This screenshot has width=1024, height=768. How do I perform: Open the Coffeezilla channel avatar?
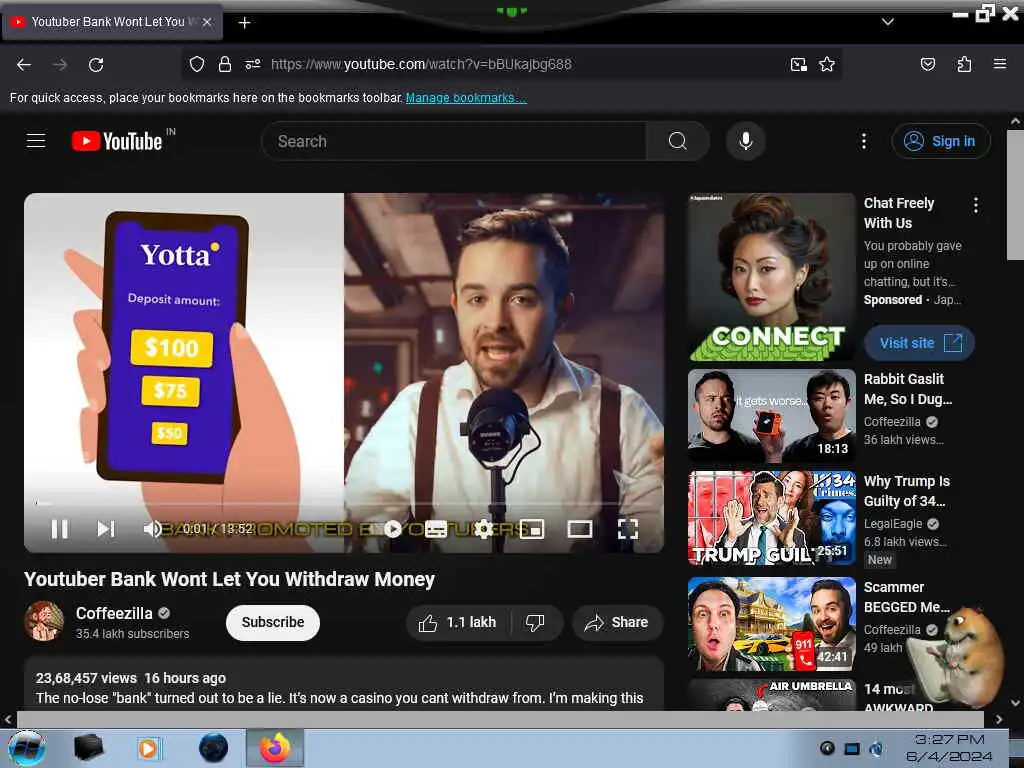(x=44, y=621)
